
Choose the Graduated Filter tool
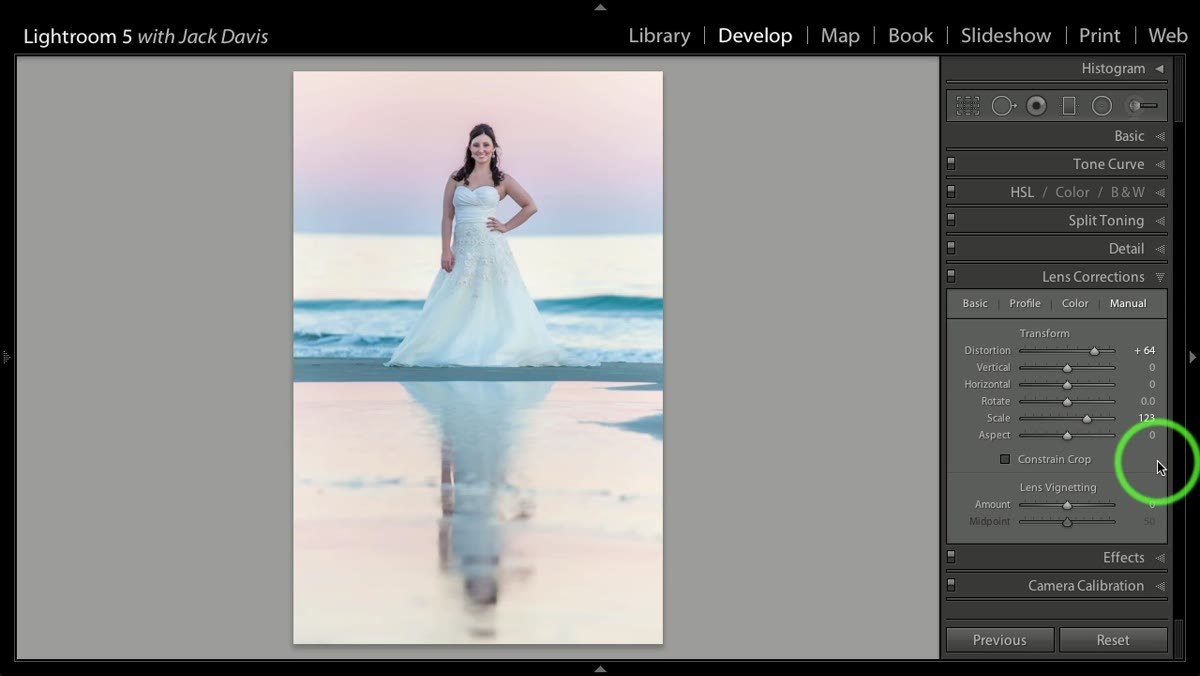tap(1068, 105)
